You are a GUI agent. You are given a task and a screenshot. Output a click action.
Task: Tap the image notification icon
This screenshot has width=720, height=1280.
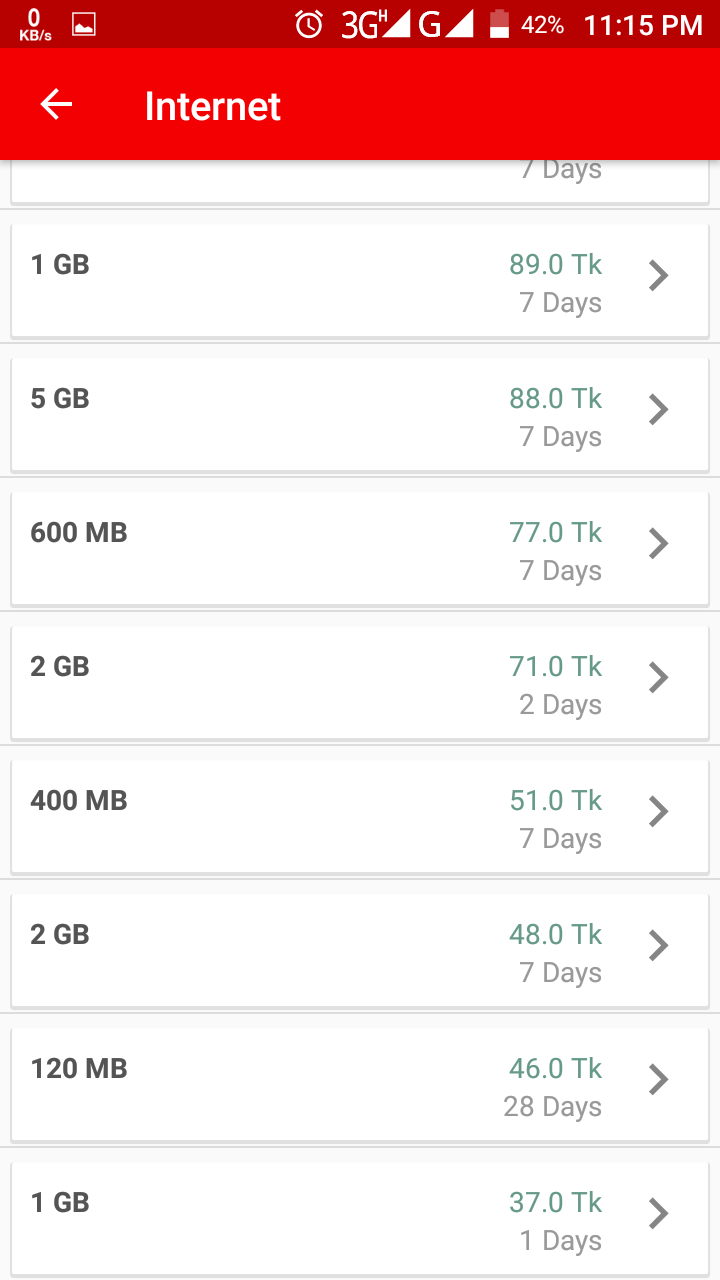pos(84,24)
